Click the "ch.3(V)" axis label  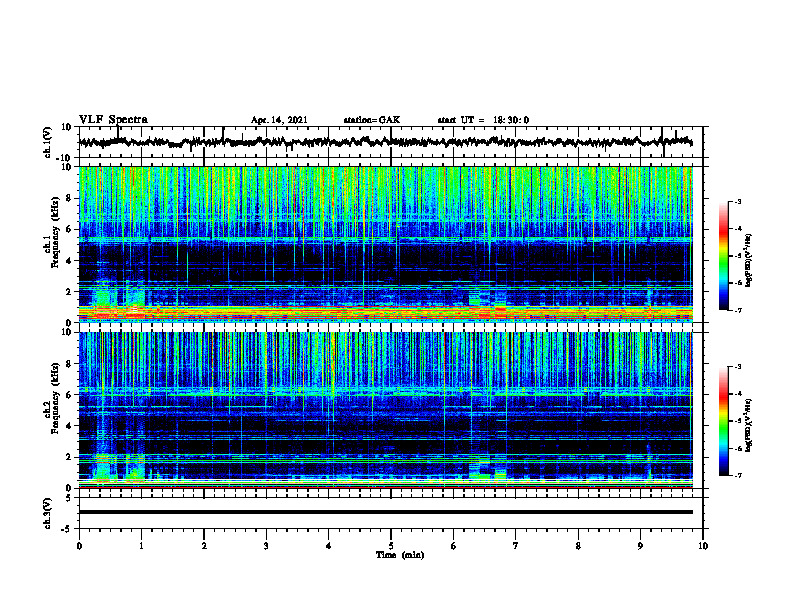48,513
